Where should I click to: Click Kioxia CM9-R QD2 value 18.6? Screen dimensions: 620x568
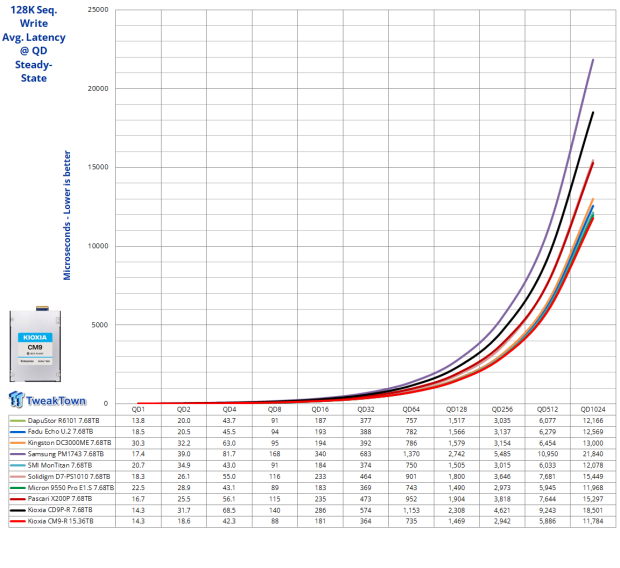click(183, 521)
